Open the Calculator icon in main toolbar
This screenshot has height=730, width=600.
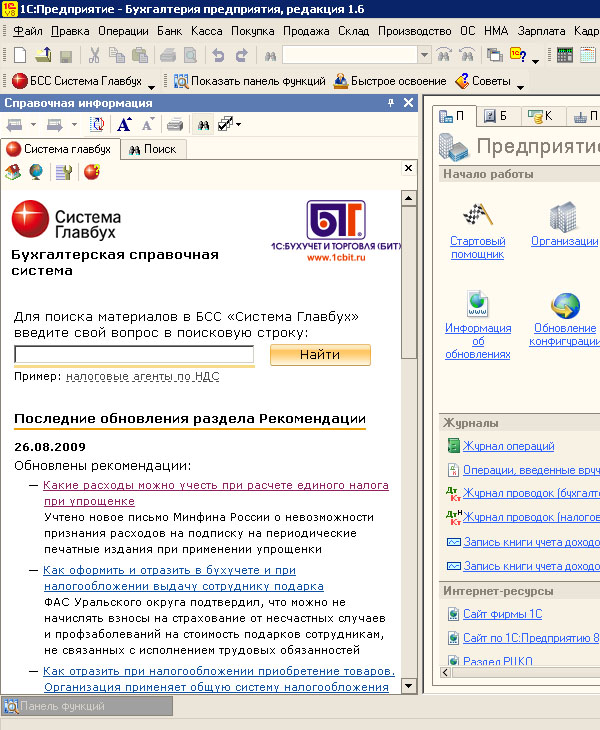(565, 55)
